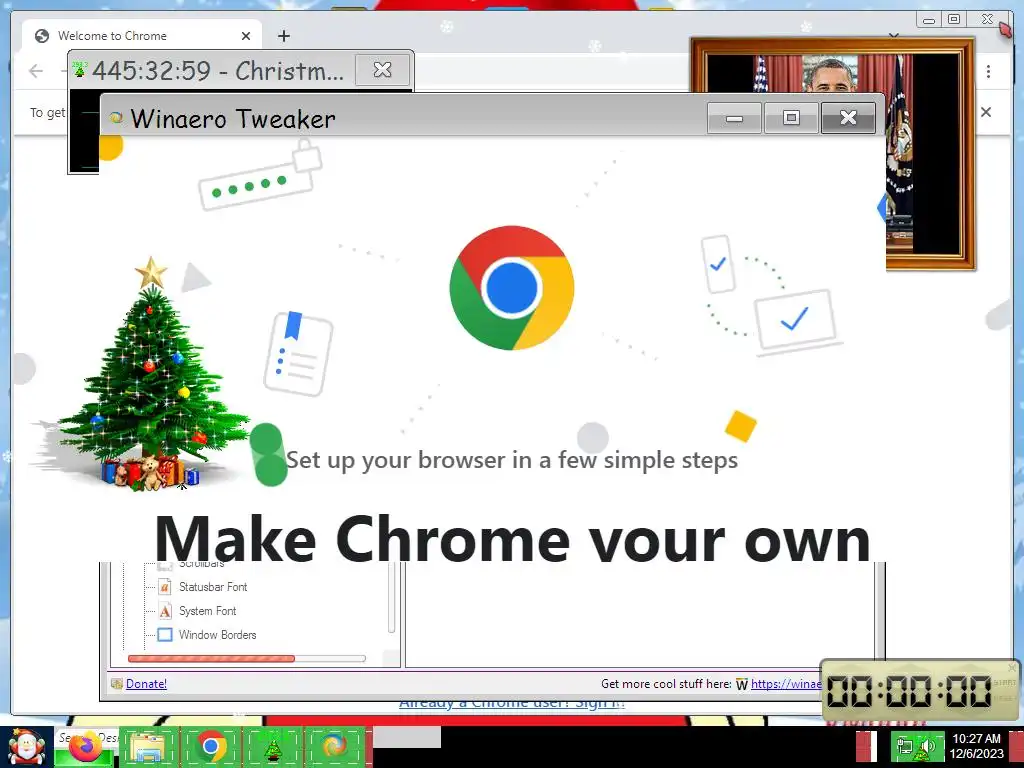The height and width of the screenshot is (768, 1024).
Task: Maximize the Winaero Tweaker window
Action: click(x=791, y=118)
